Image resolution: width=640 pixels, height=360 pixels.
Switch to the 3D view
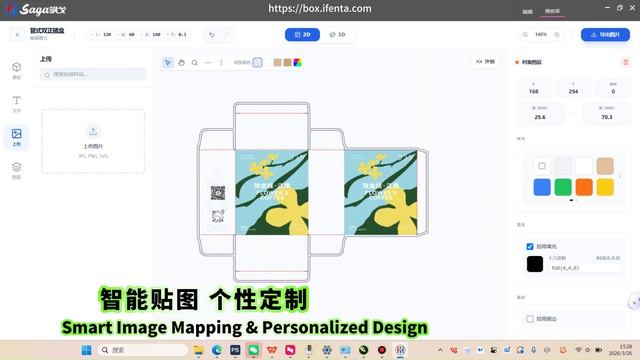tap(337, 35)
